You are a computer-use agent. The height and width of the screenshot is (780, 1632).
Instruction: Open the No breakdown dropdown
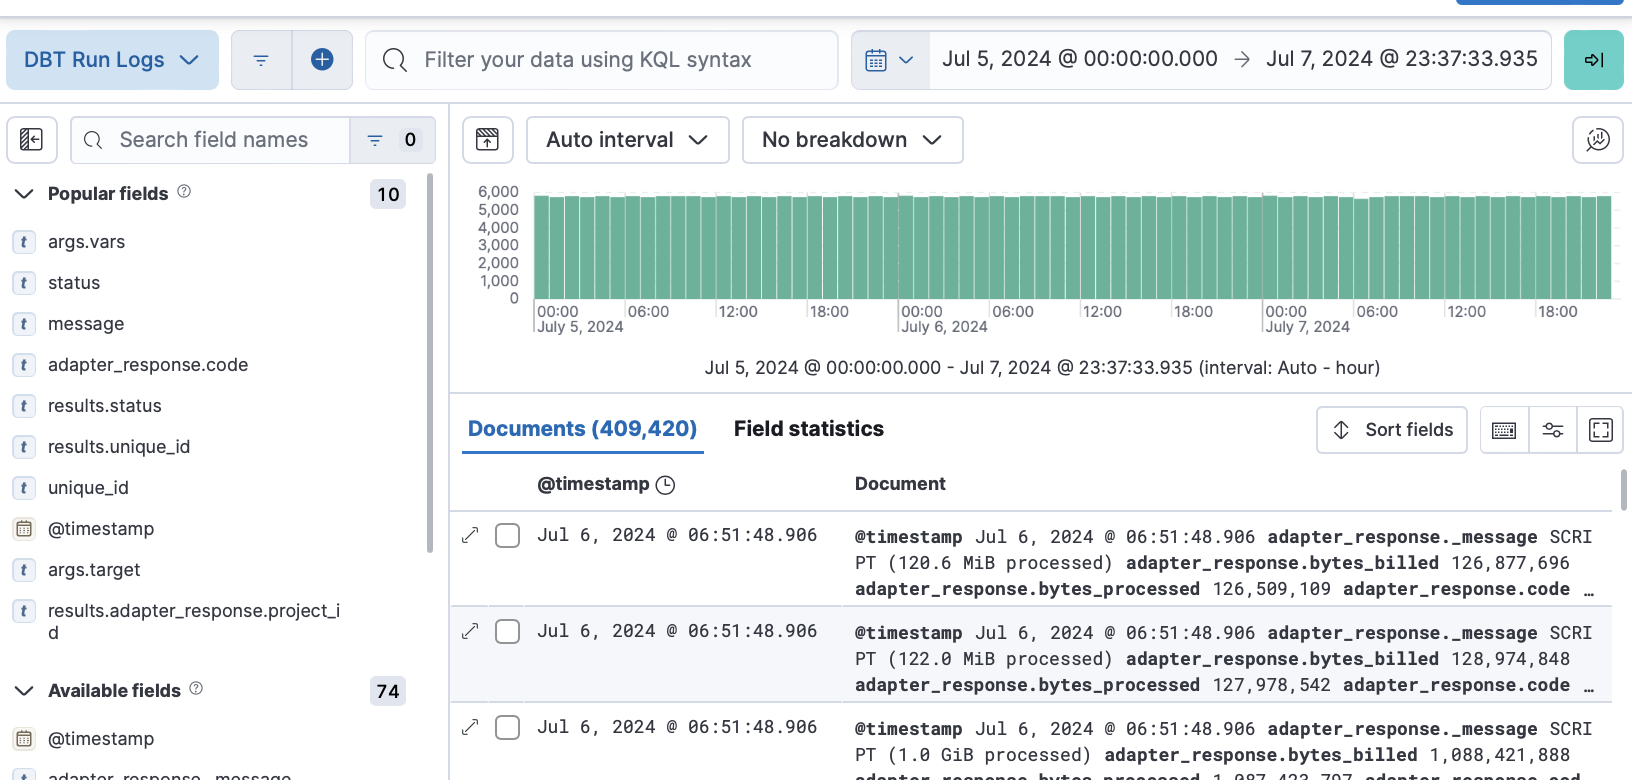(852, 140)
